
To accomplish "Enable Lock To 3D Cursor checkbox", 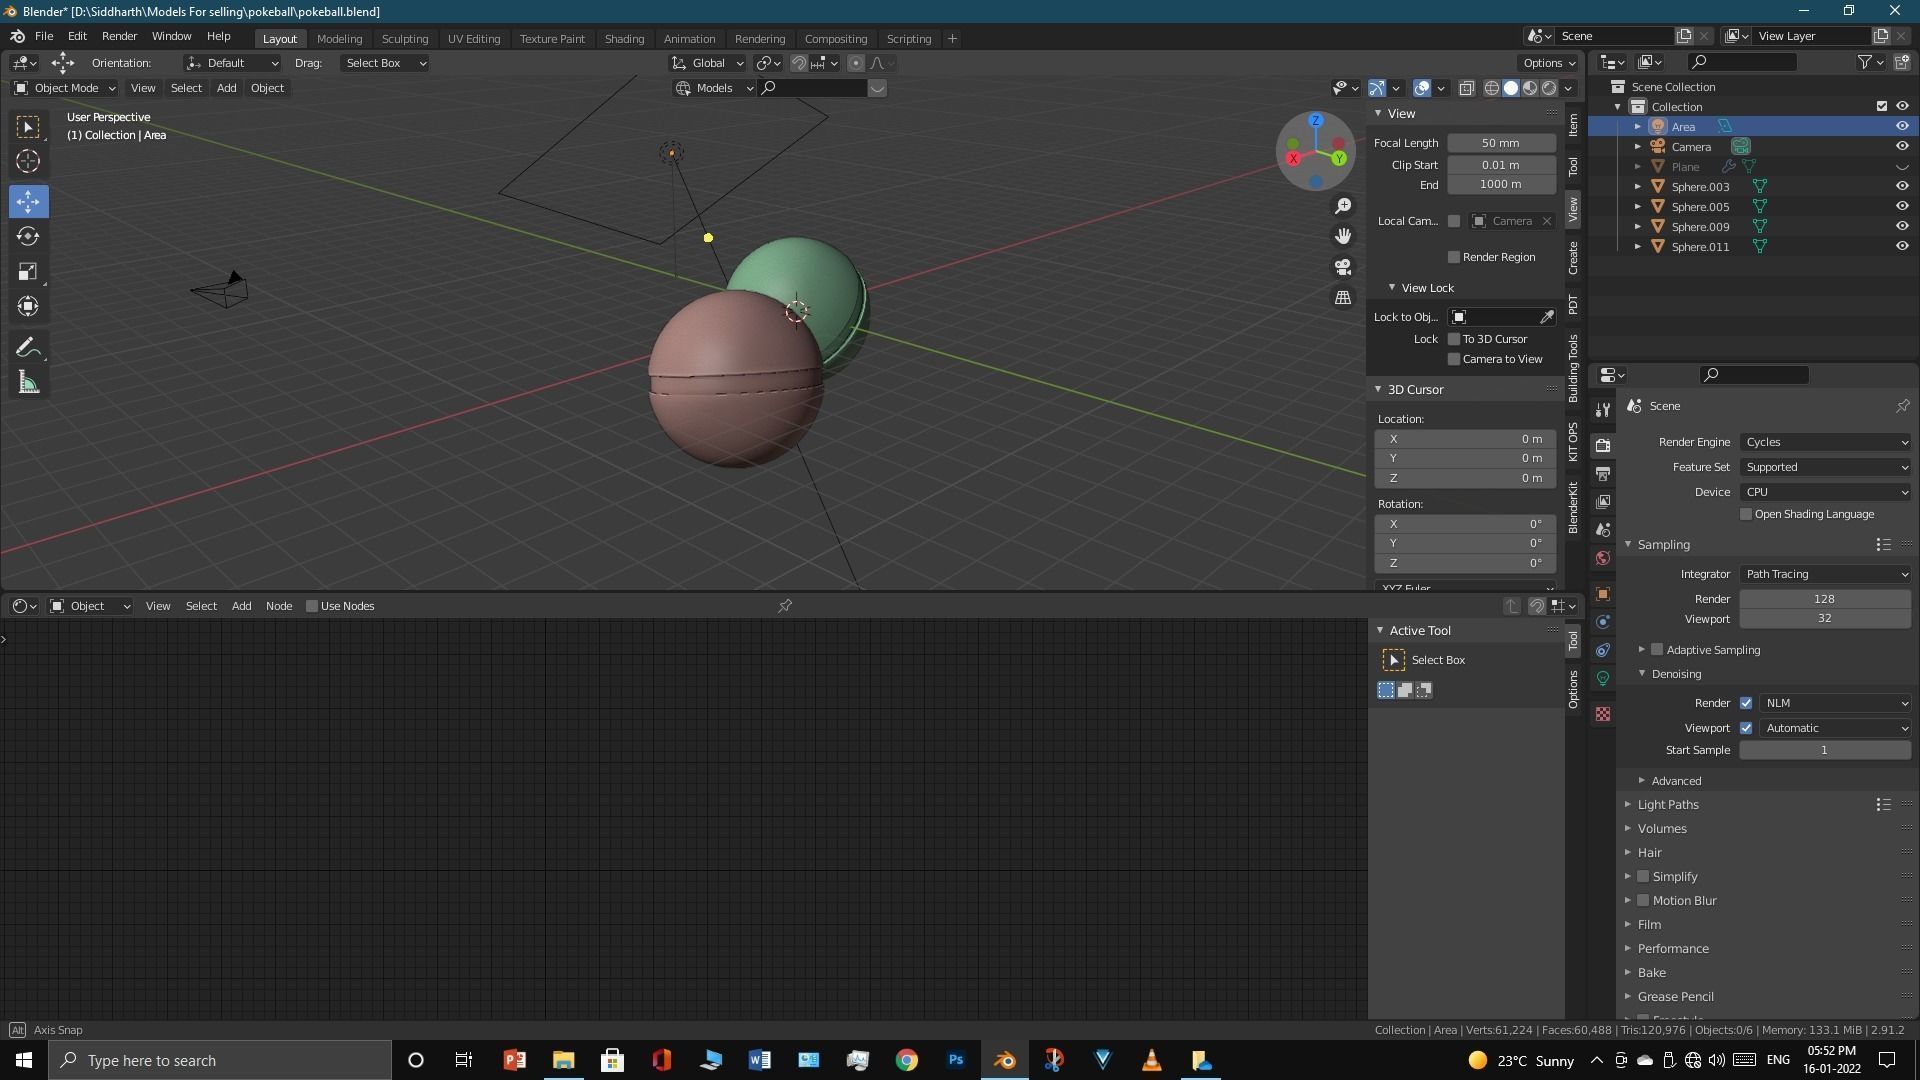I will tap(1454, 339).
